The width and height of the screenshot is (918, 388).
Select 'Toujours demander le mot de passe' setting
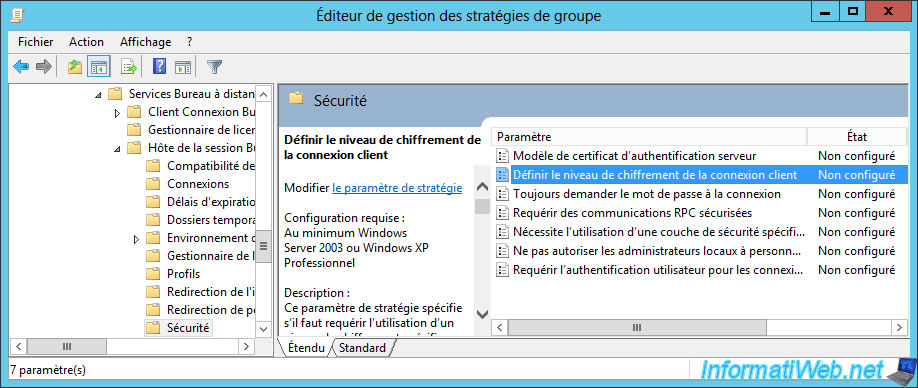(646, 194)
